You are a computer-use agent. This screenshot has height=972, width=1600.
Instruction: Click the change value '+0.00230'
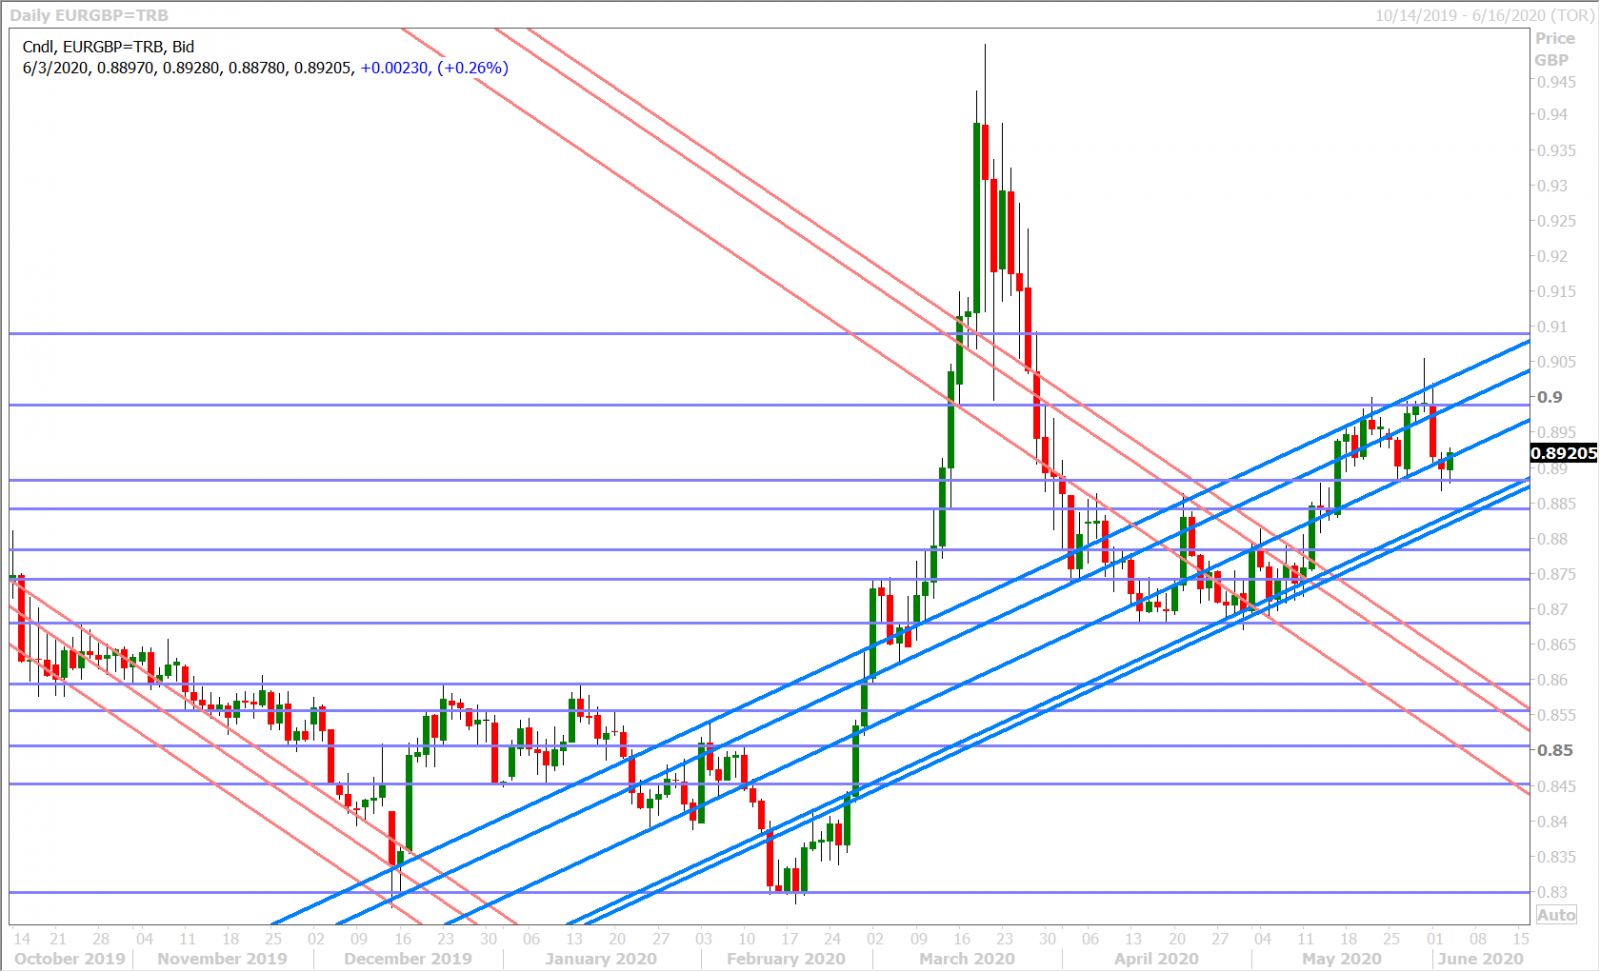point(394,68)
